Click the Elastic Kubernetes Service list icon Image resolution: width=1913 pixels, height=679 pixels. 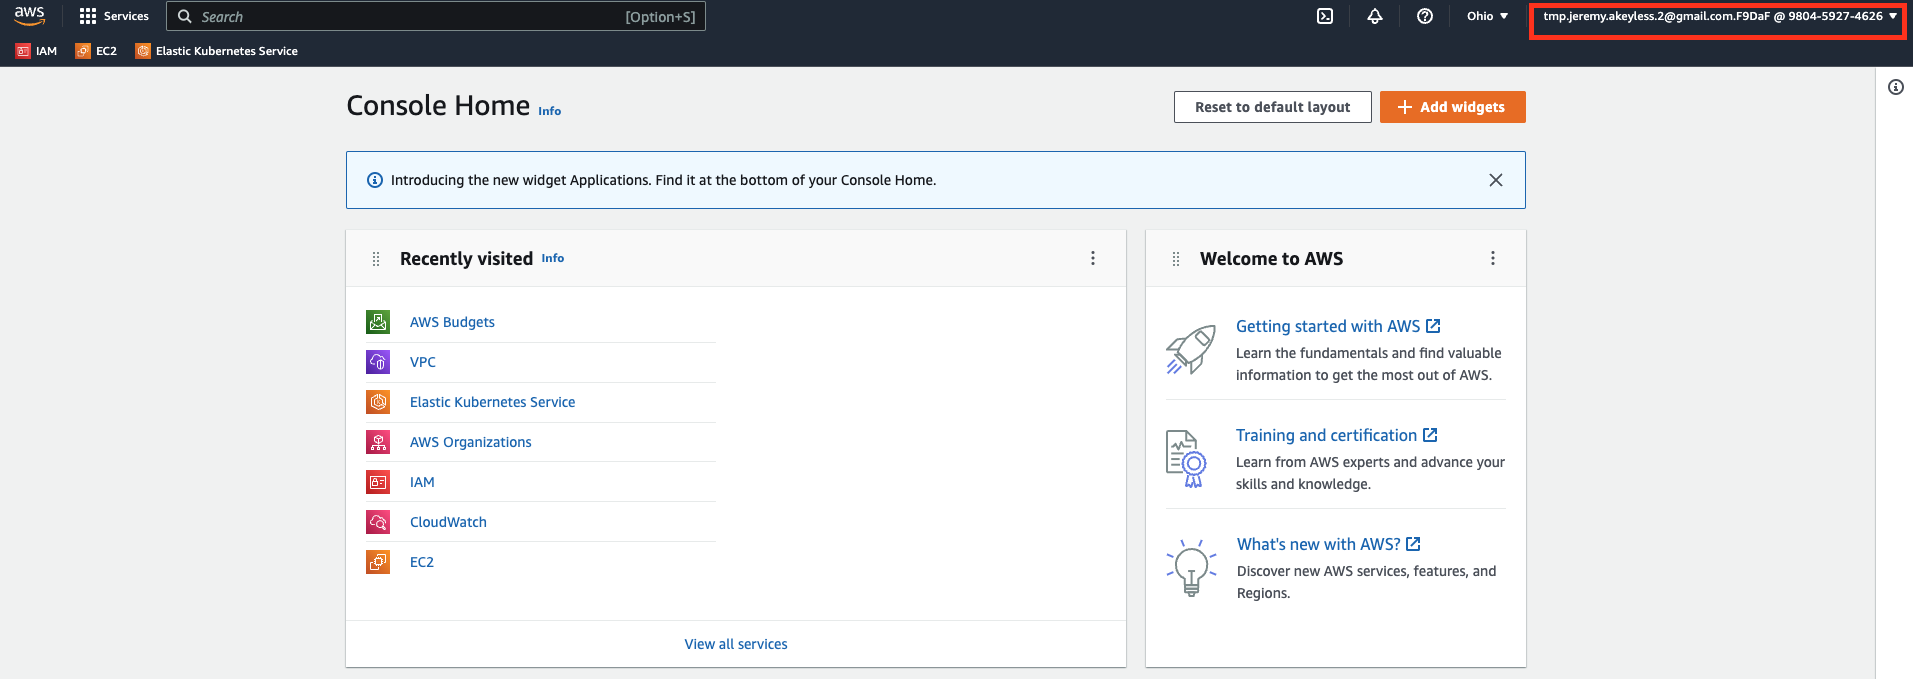tap(378, 402)
